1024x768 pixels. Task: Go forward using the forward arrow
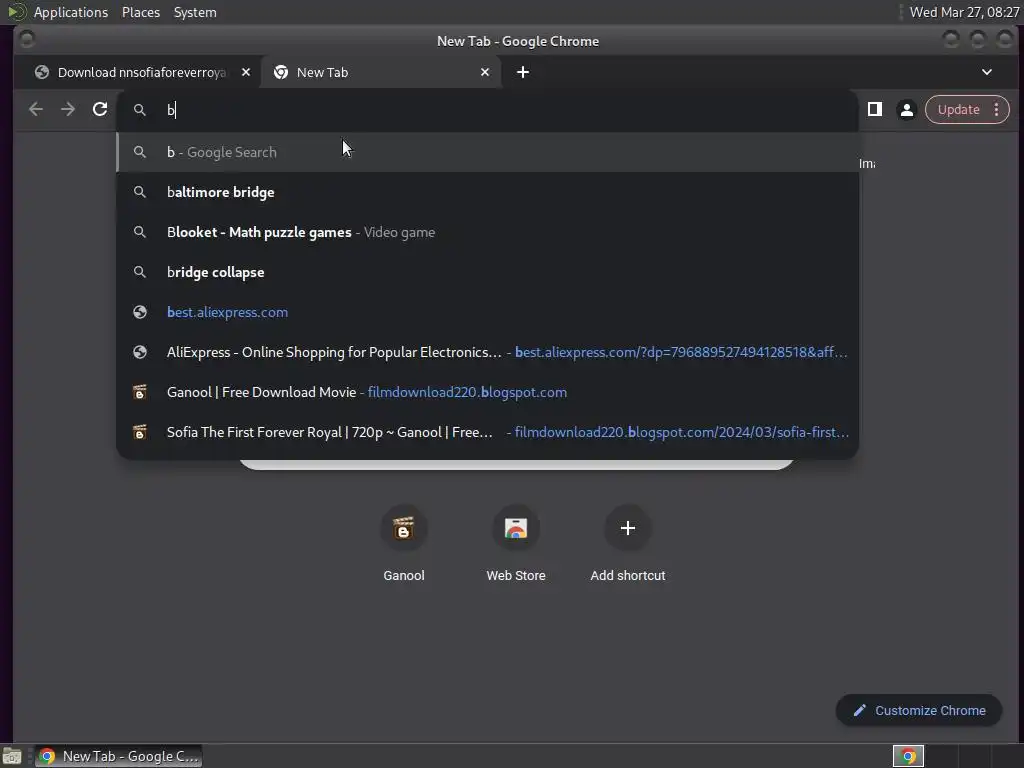tap(68, 110)
